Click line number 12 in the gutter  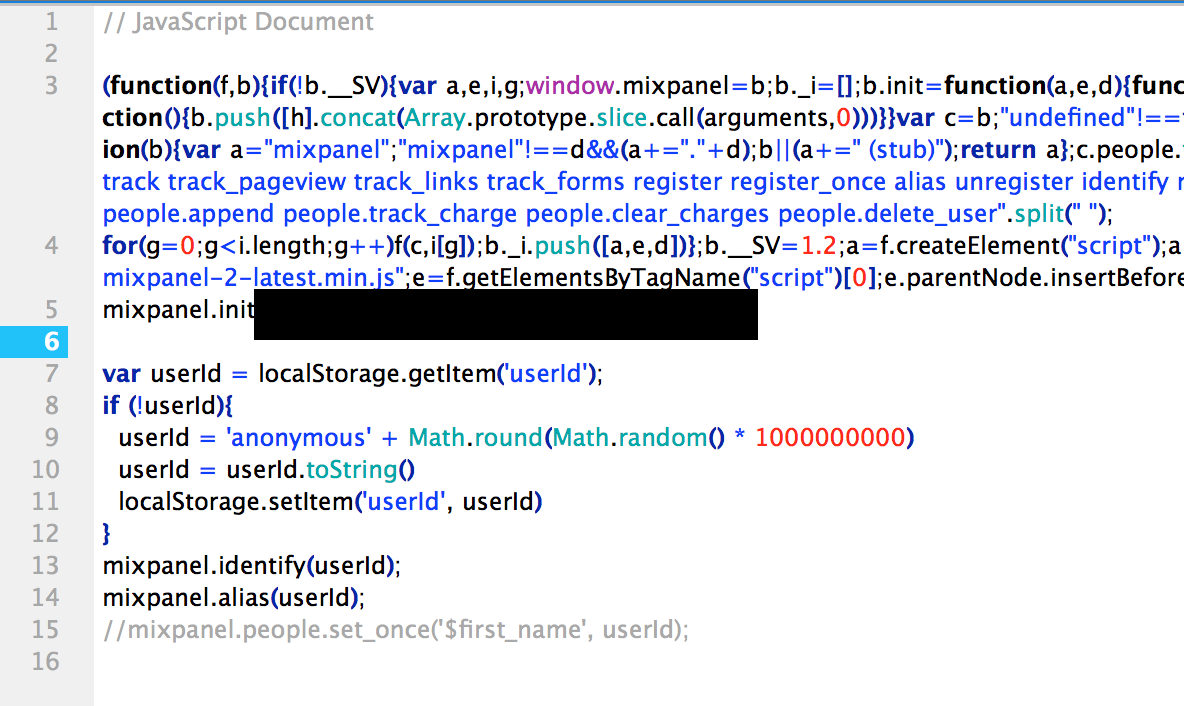coord(45,534)
